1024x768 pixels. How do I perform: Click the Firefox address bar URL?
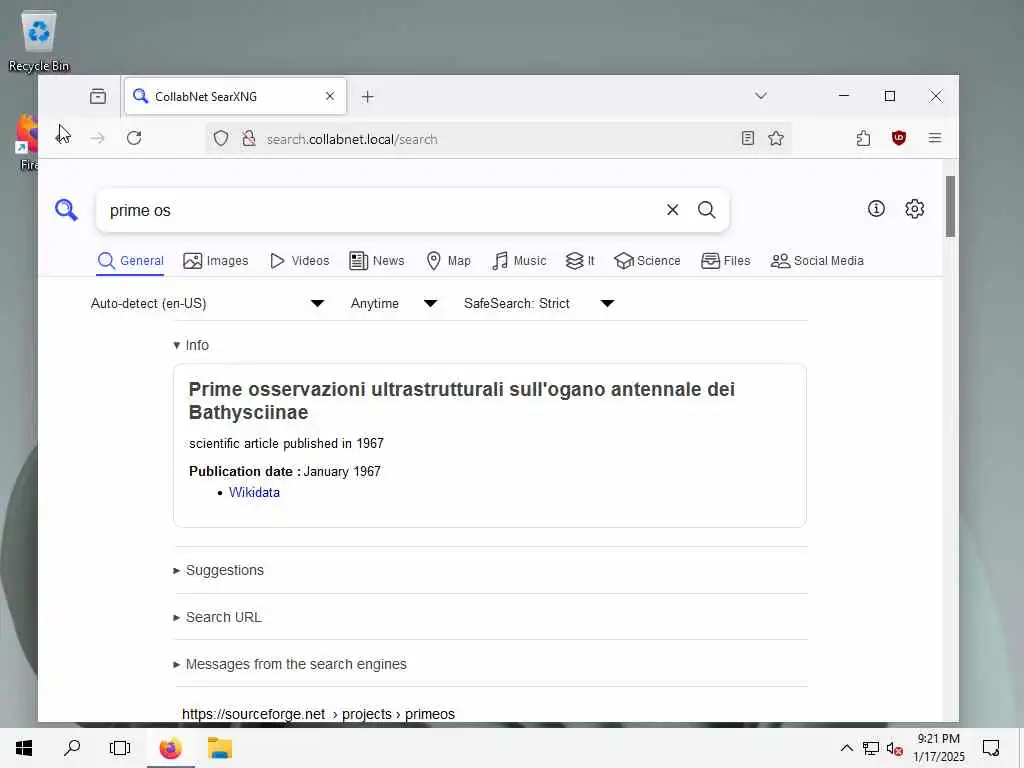352,139
